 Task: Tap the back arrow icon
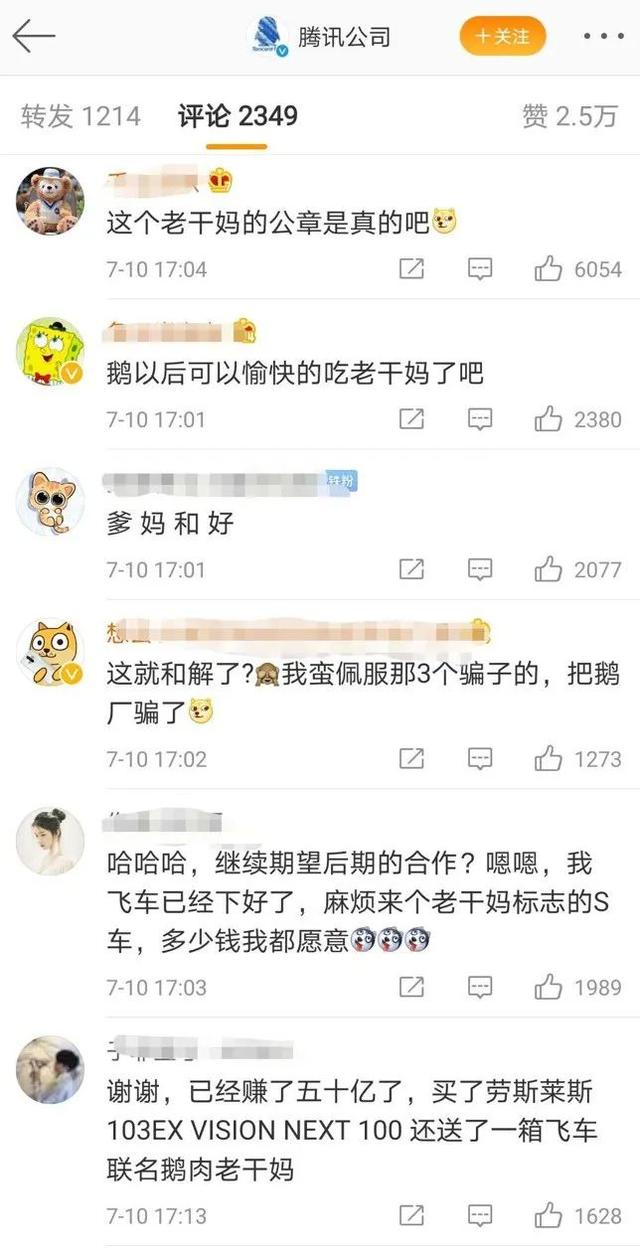coord(33,38)
